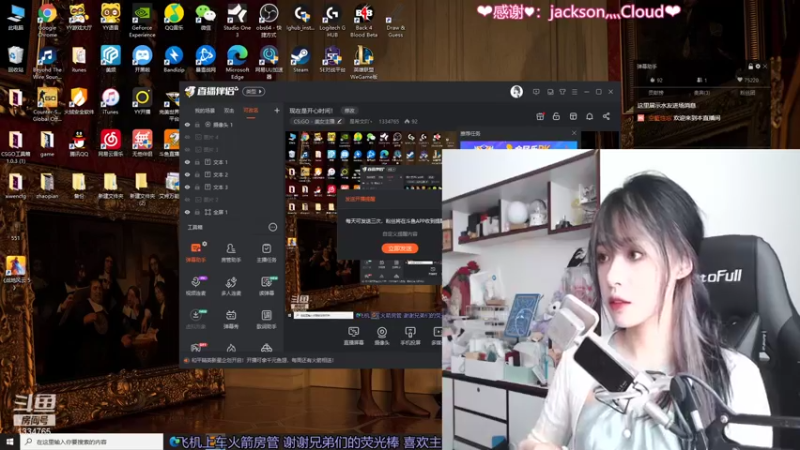Open Google Chrome desktop icon
The height and width of the screenshot is (450, 800).
point(47,20)
